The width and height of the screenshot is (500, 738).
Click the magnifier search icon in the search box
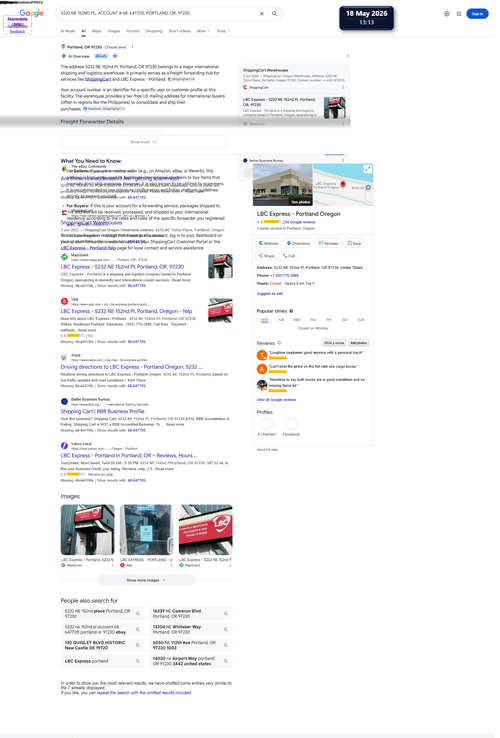(x=274, y=14)
